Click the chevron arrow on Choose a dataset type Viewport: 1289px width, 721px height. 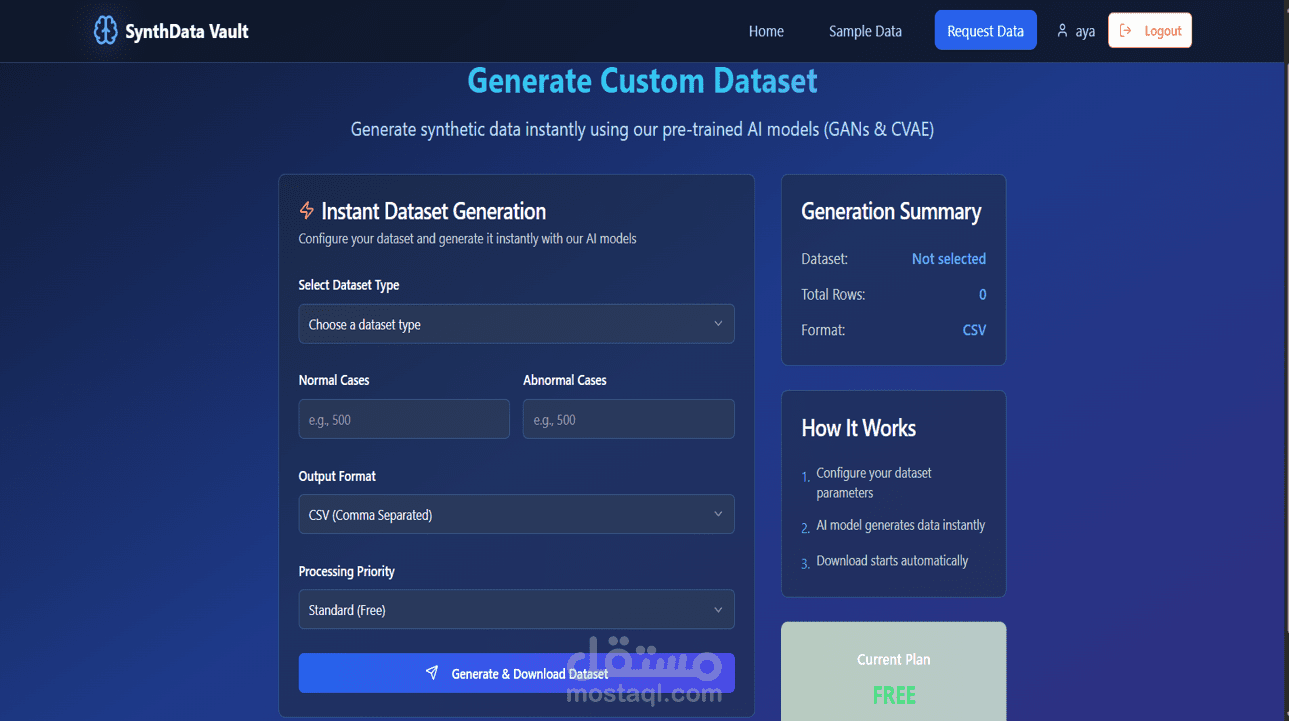click(x=718, y=324)
